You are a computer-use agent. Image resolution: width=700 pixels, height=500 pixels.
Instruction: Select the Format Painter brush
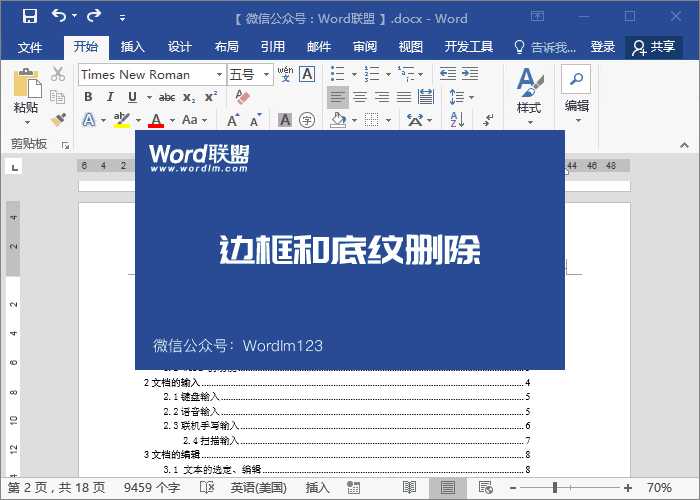(x=58, y=120)
